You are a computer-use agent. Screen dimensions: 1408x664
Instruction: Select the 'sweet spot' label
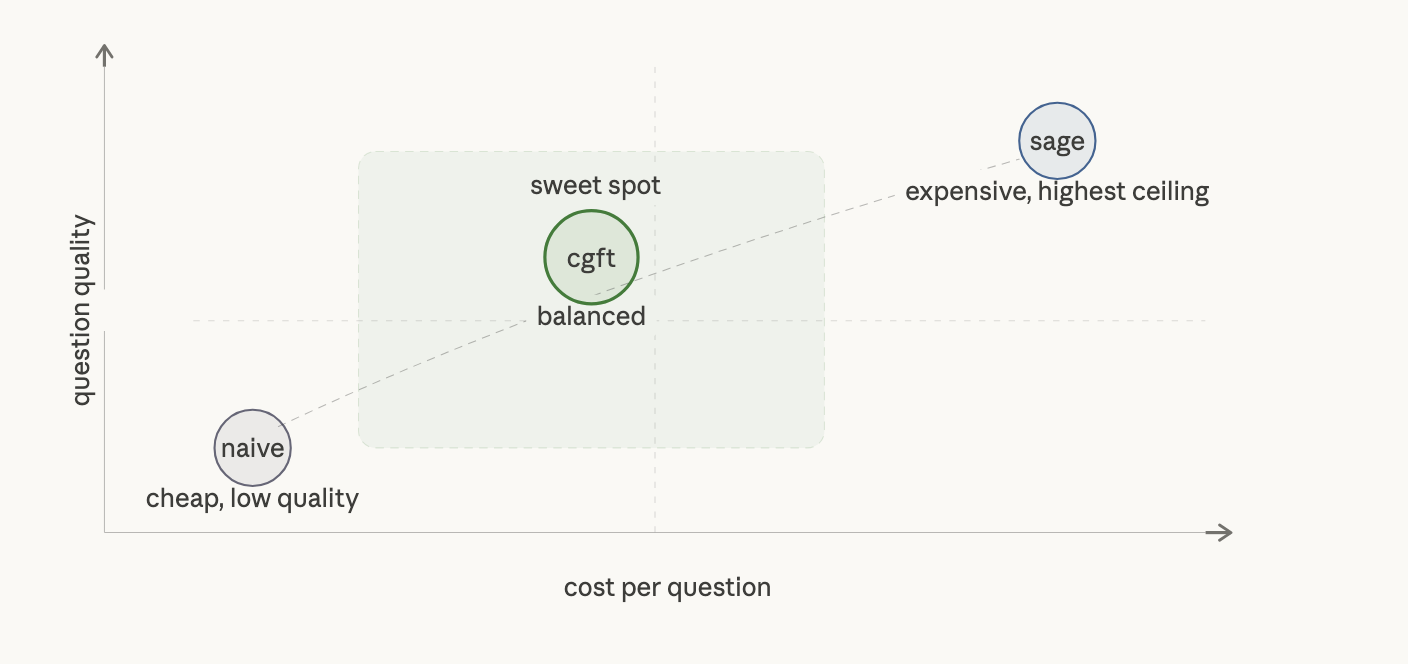point(595,185)
